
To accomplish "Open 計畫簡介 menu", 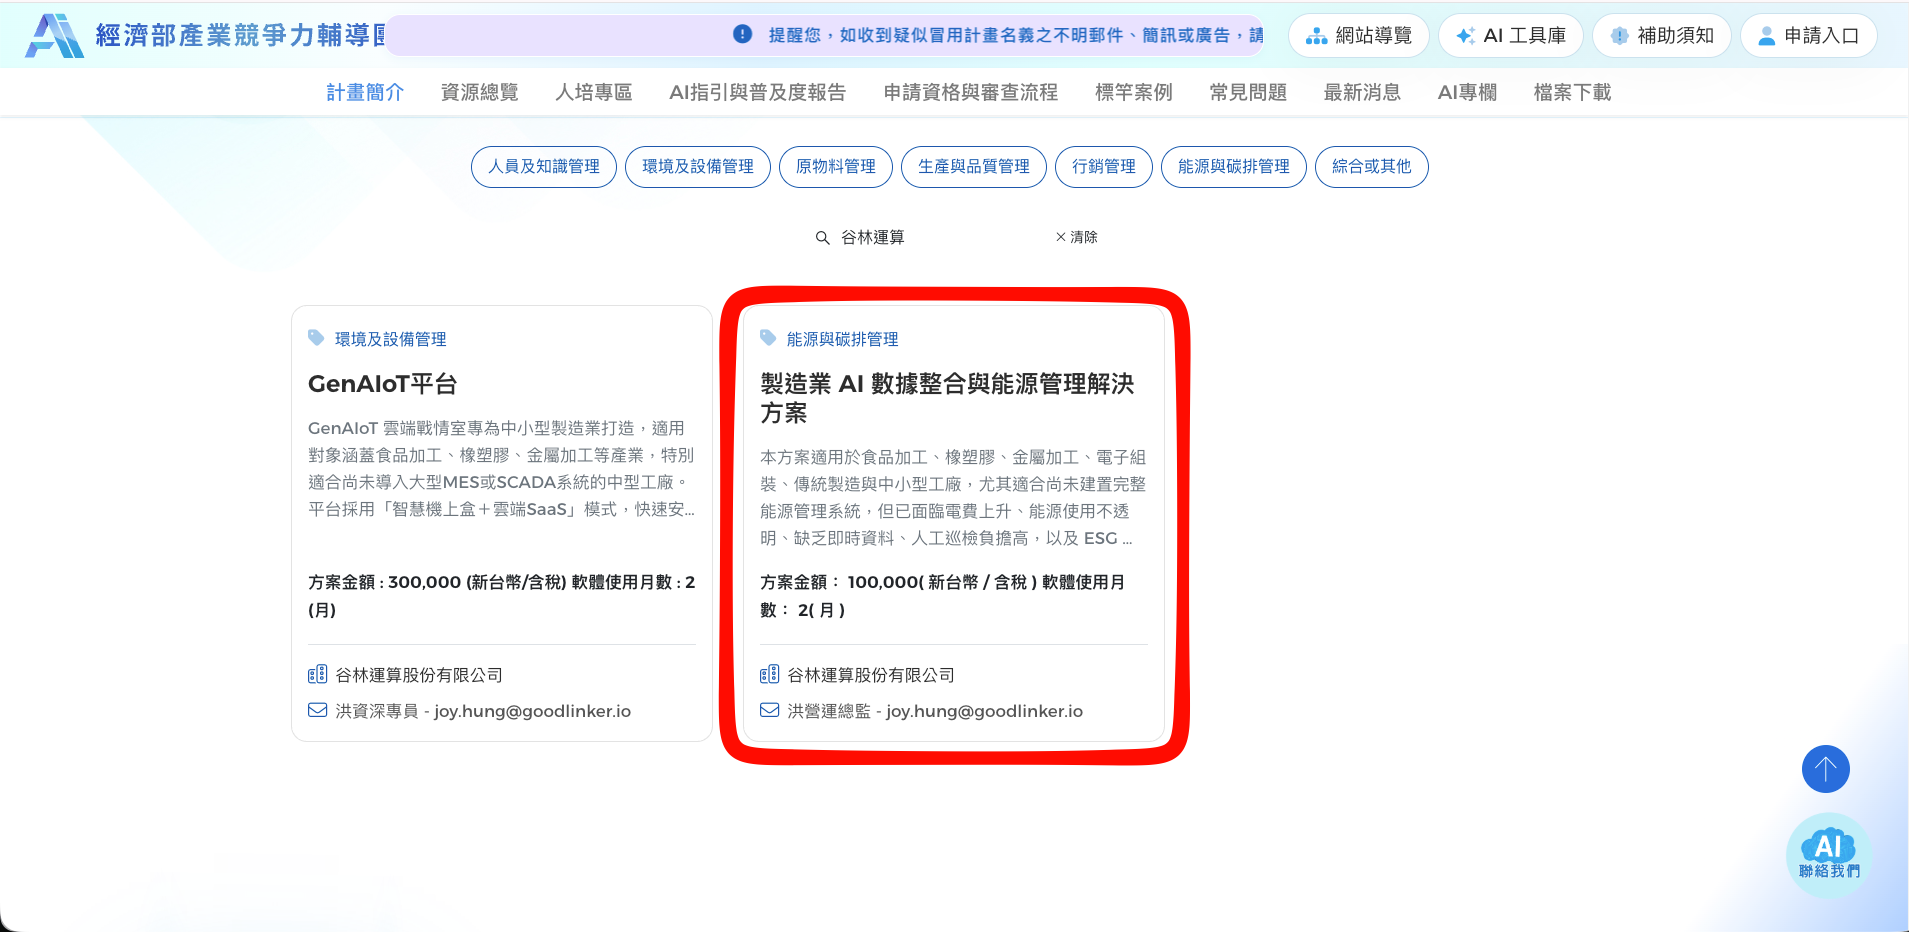I will (x=365, y=92).
